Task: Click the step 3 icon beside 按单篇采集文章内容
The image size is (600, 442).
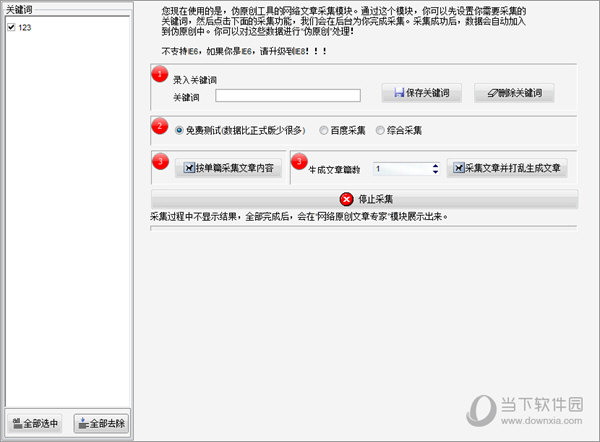Action: click(x=161, y=161)
